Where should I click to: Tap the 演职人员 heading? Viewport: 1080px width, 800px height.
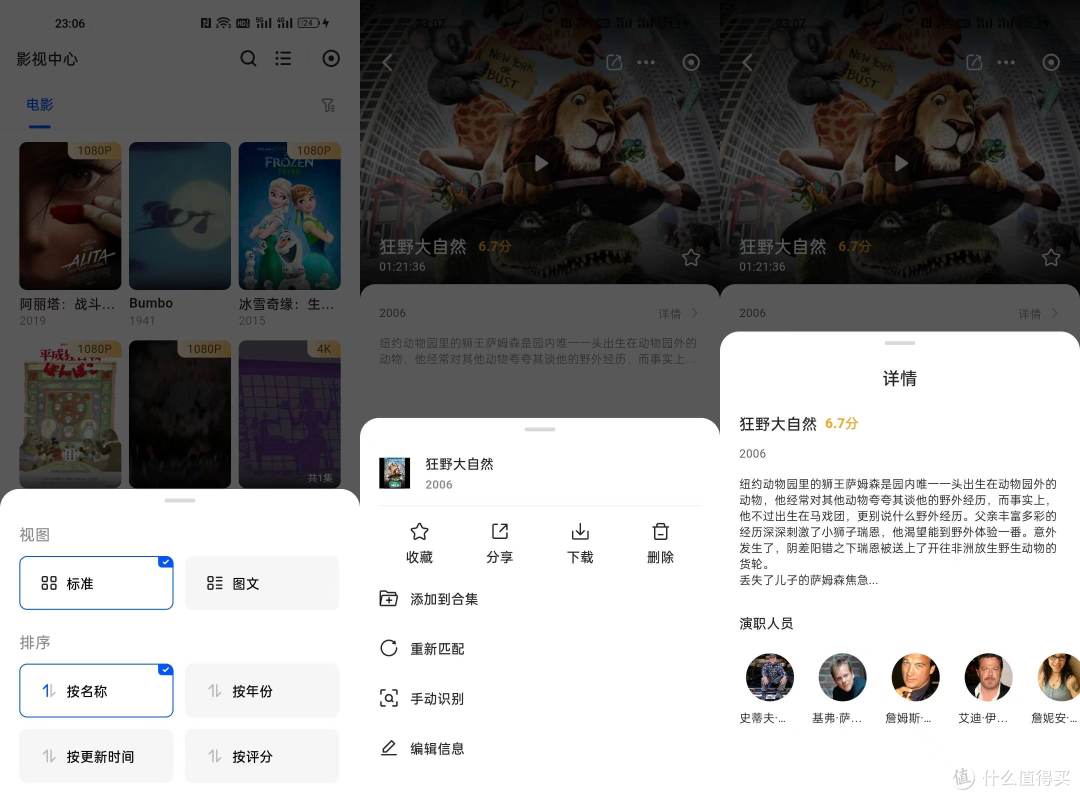tap(766, 624)
